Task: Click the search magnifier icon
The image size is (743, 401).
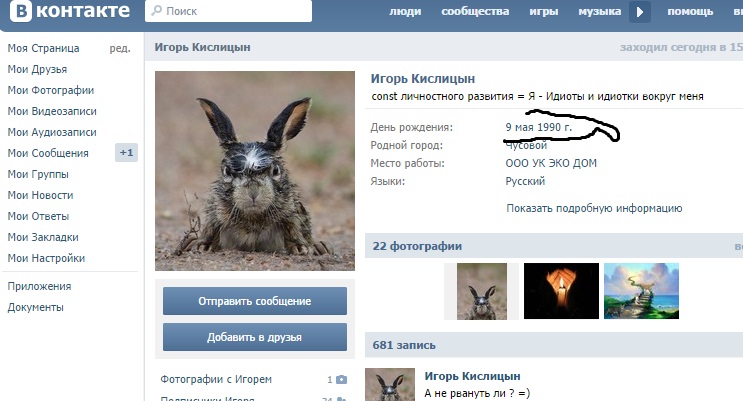Action: 157,12
